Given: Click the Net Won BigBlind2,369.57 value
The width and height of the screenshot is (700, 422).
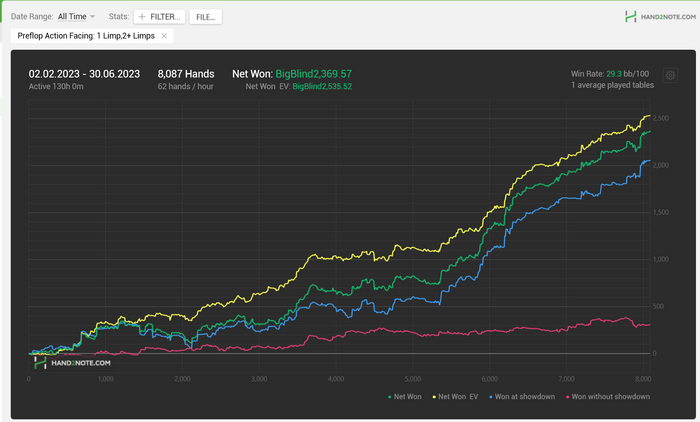Looking at the screenshot, I should click(313, 74).
